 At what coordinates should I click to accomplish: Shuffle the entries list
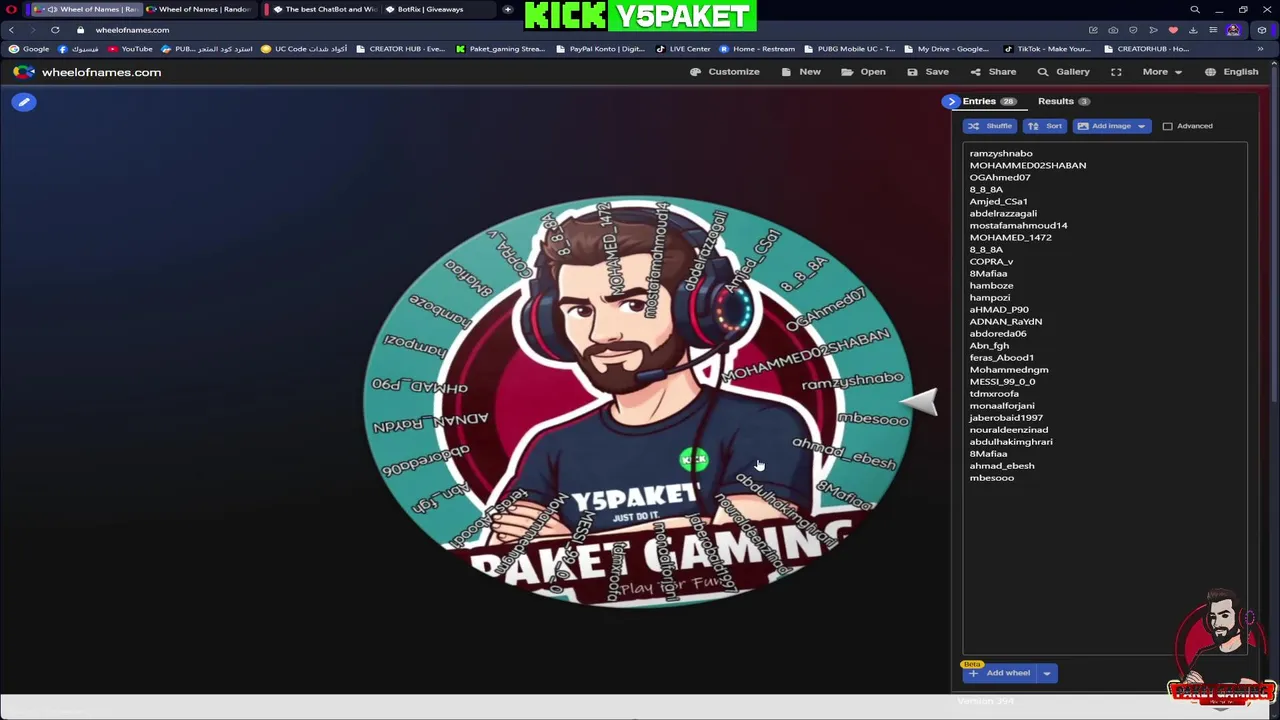(990, 126)
